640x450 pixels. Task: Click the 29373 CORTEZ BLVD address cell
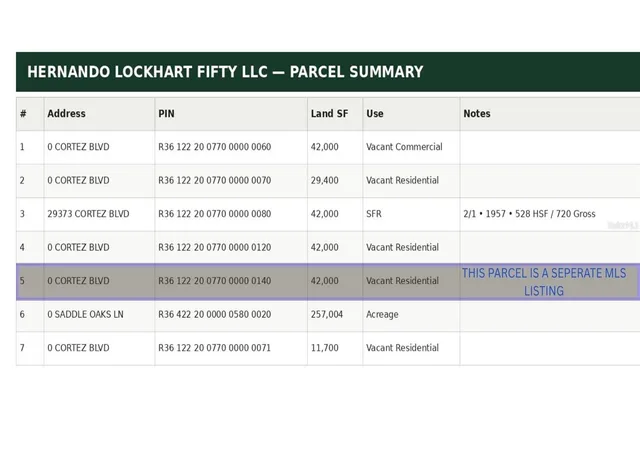88,214
